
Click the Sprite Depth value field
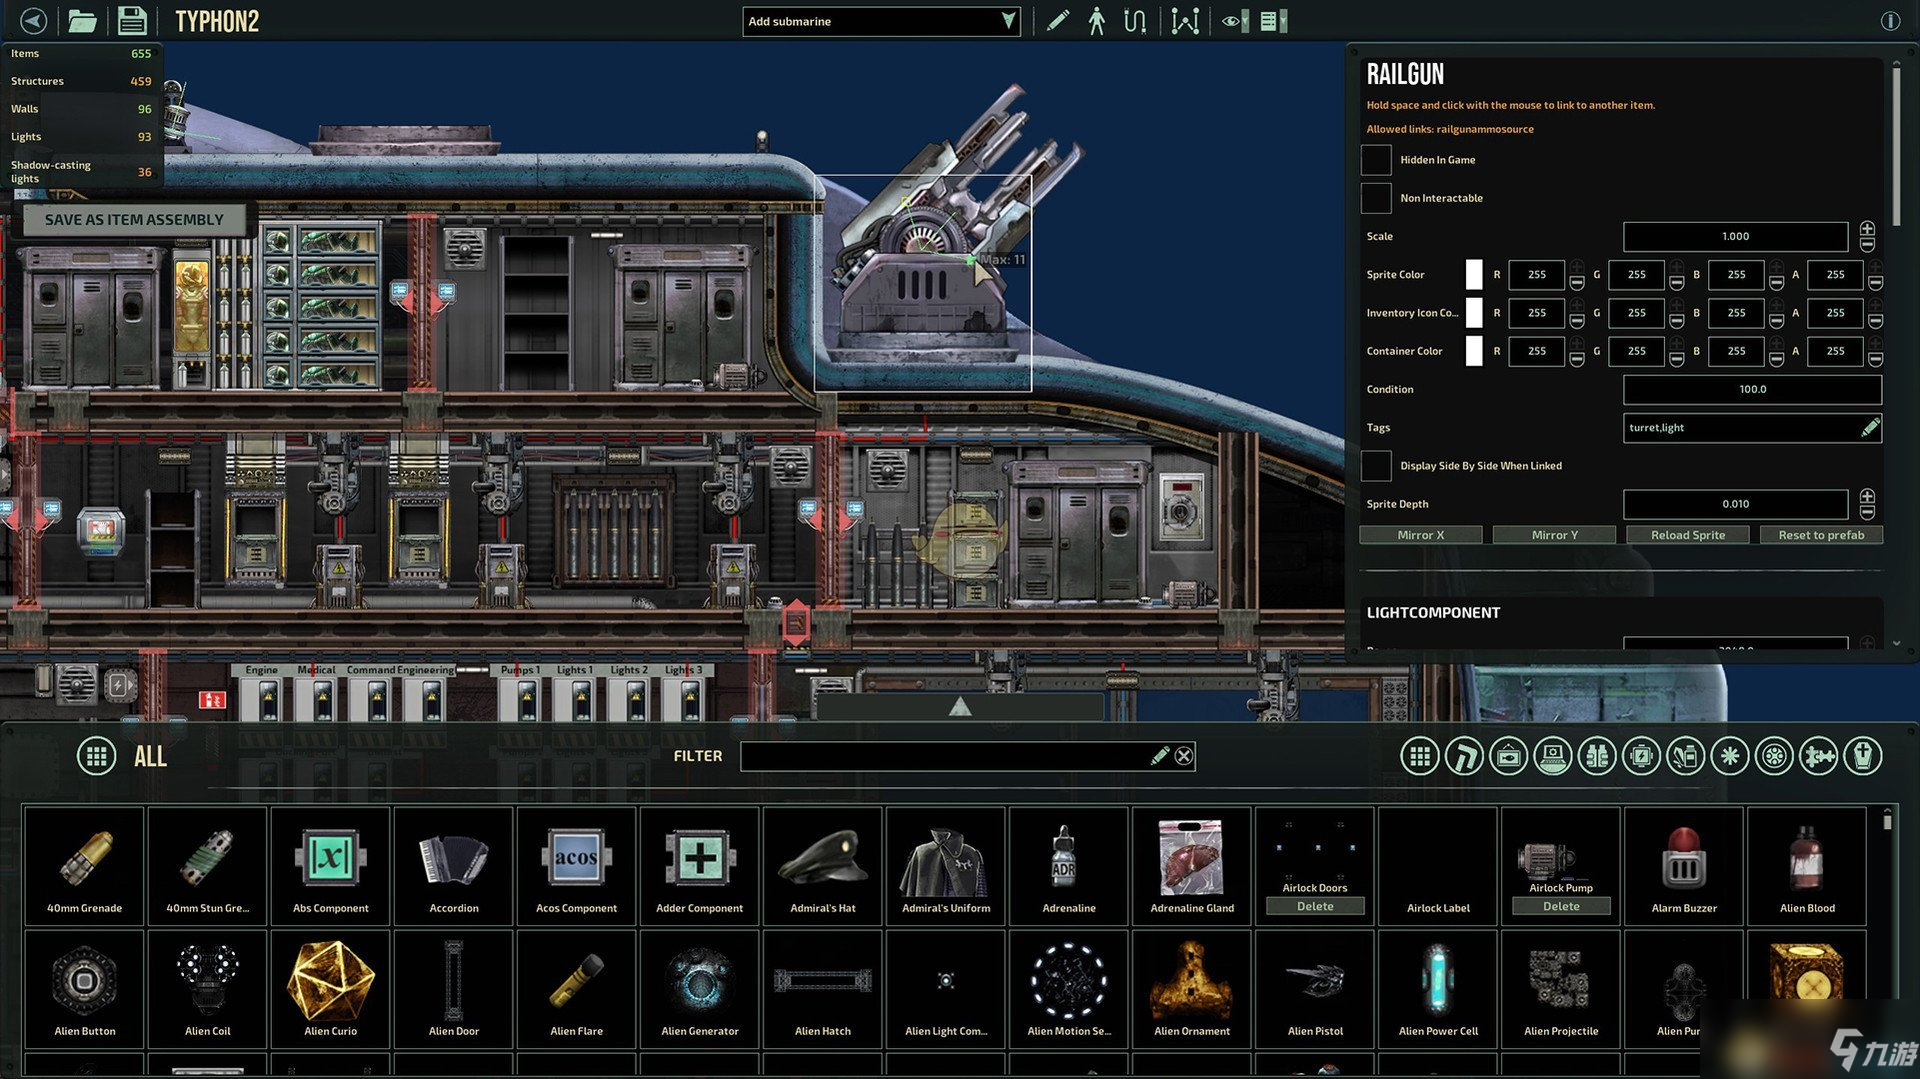(1735, 504)
